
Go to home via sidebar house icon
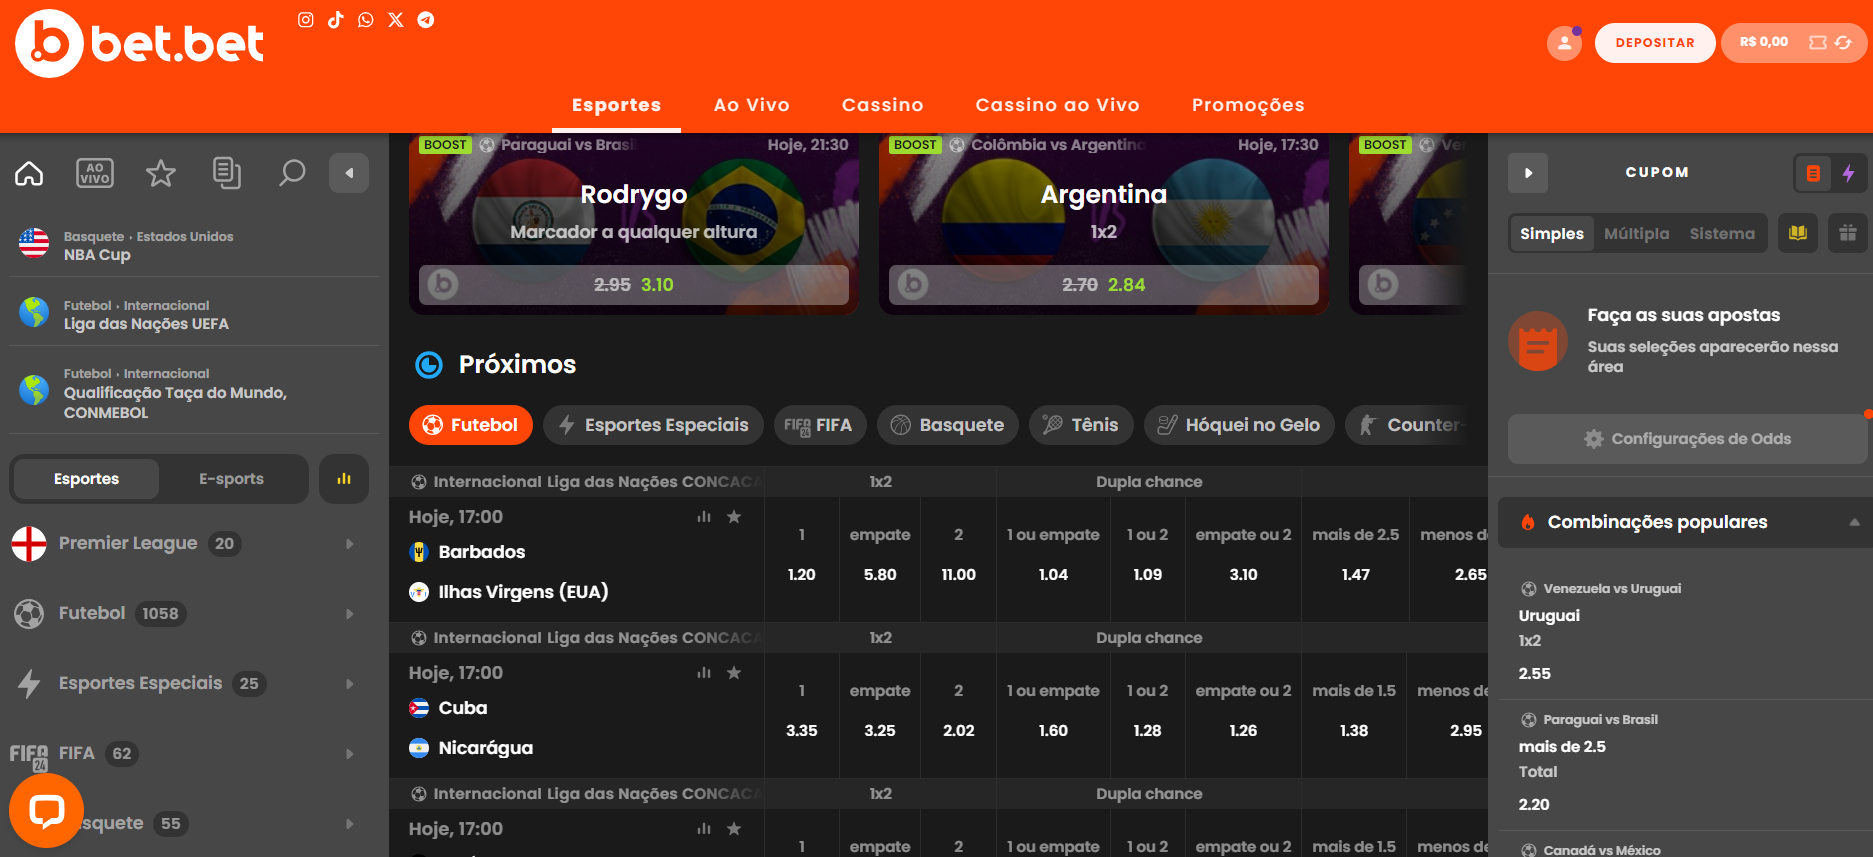tap(29, 173)
